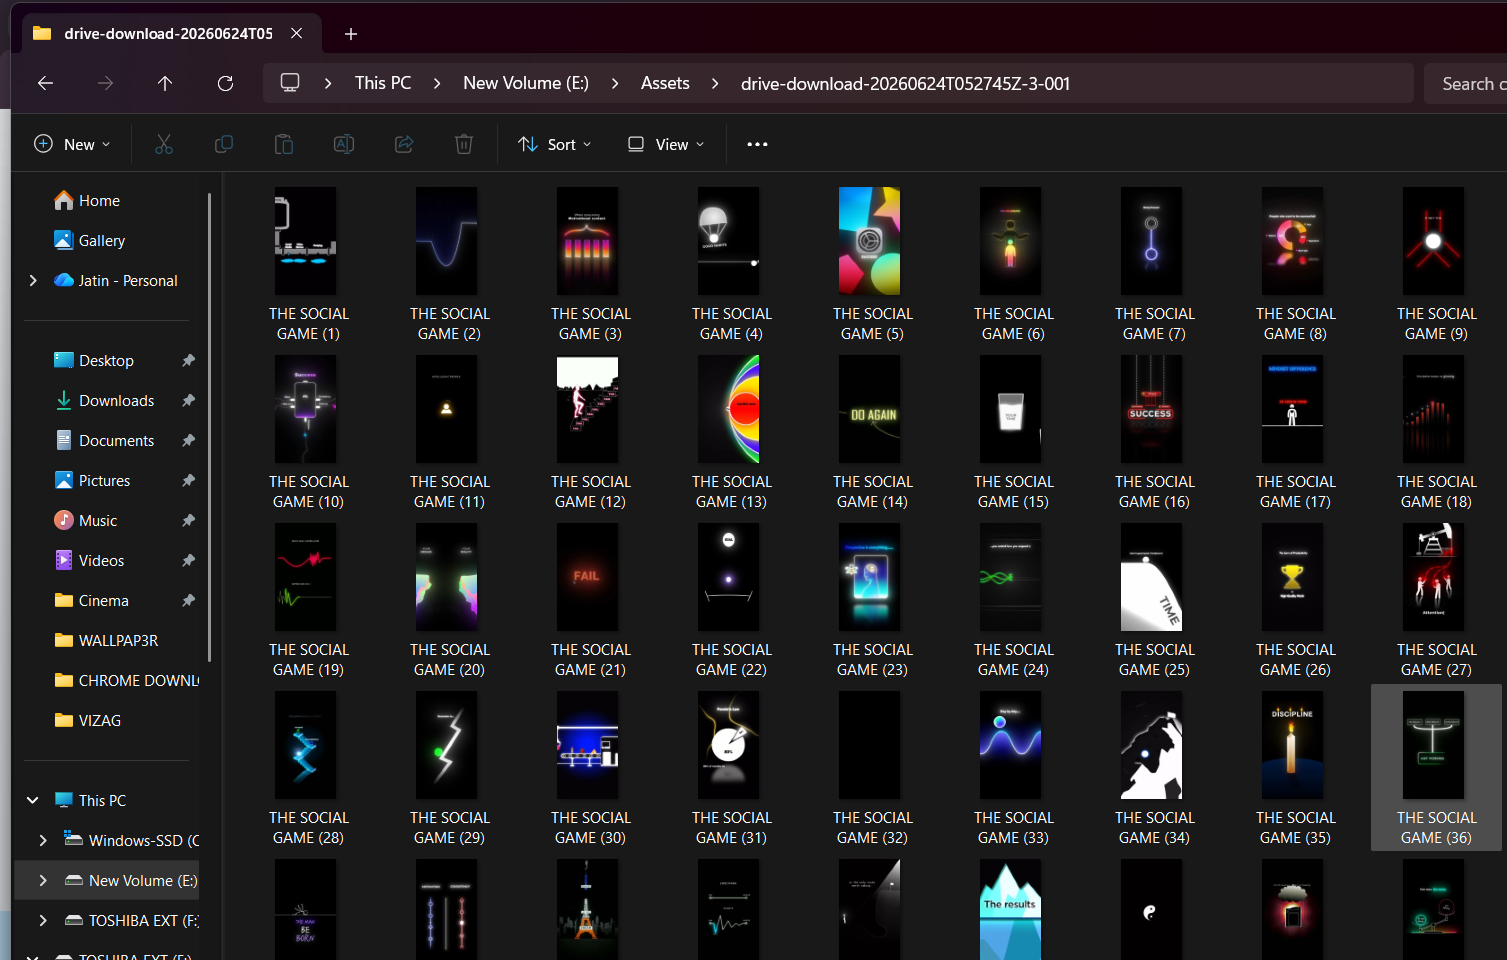Open the See more three-dots menu

(757, 144)
